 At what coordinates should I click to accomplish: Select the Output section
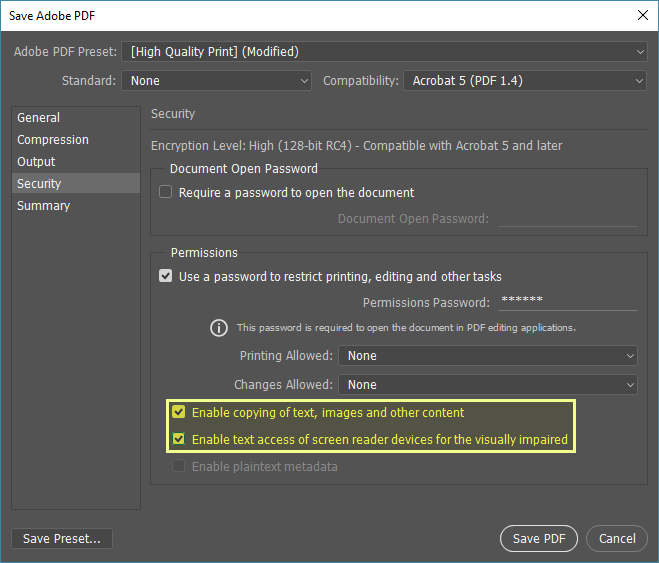37,162
